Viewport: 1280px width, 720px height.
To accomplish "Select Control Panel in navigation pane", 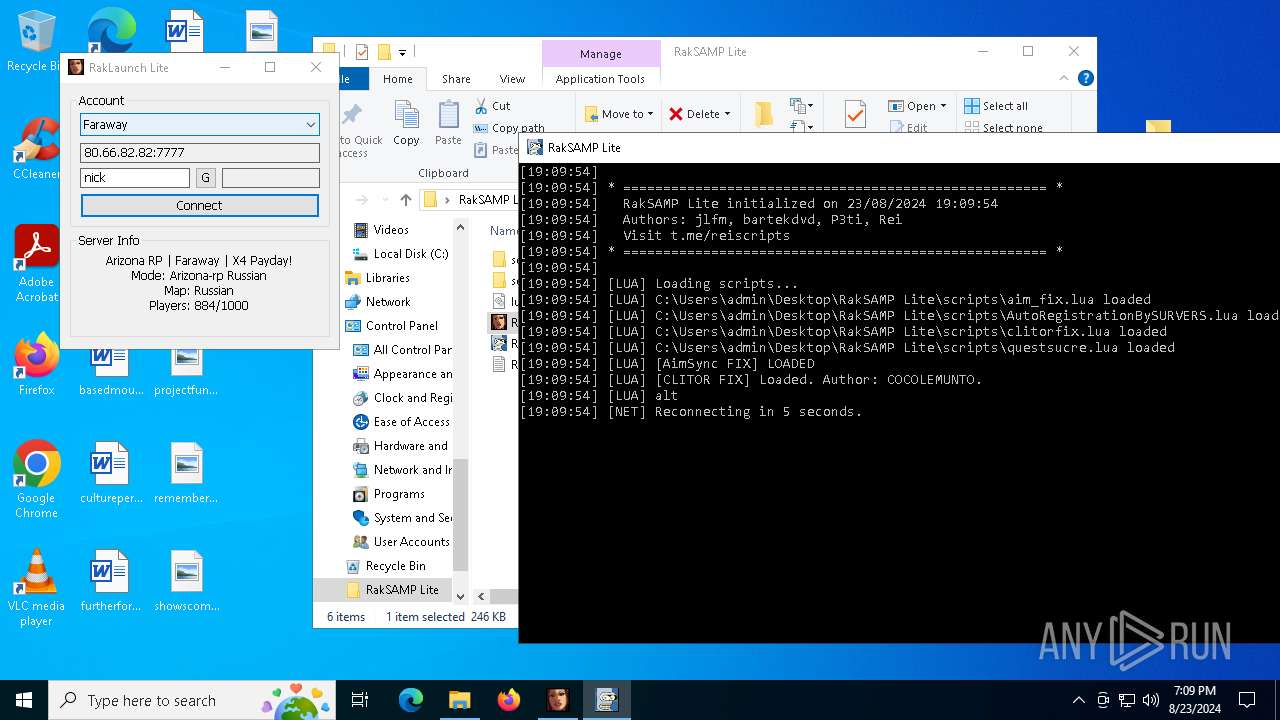I will click(x=391, y=326).
